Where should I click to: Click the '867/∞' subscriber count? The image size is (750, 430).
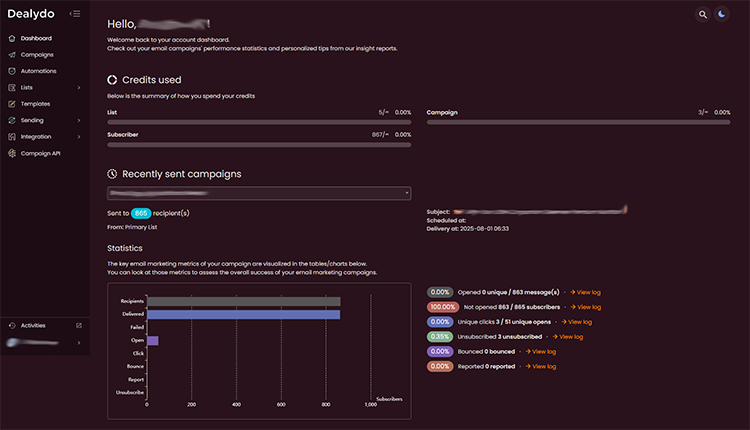pyautogui.click(x=380, y=135)
